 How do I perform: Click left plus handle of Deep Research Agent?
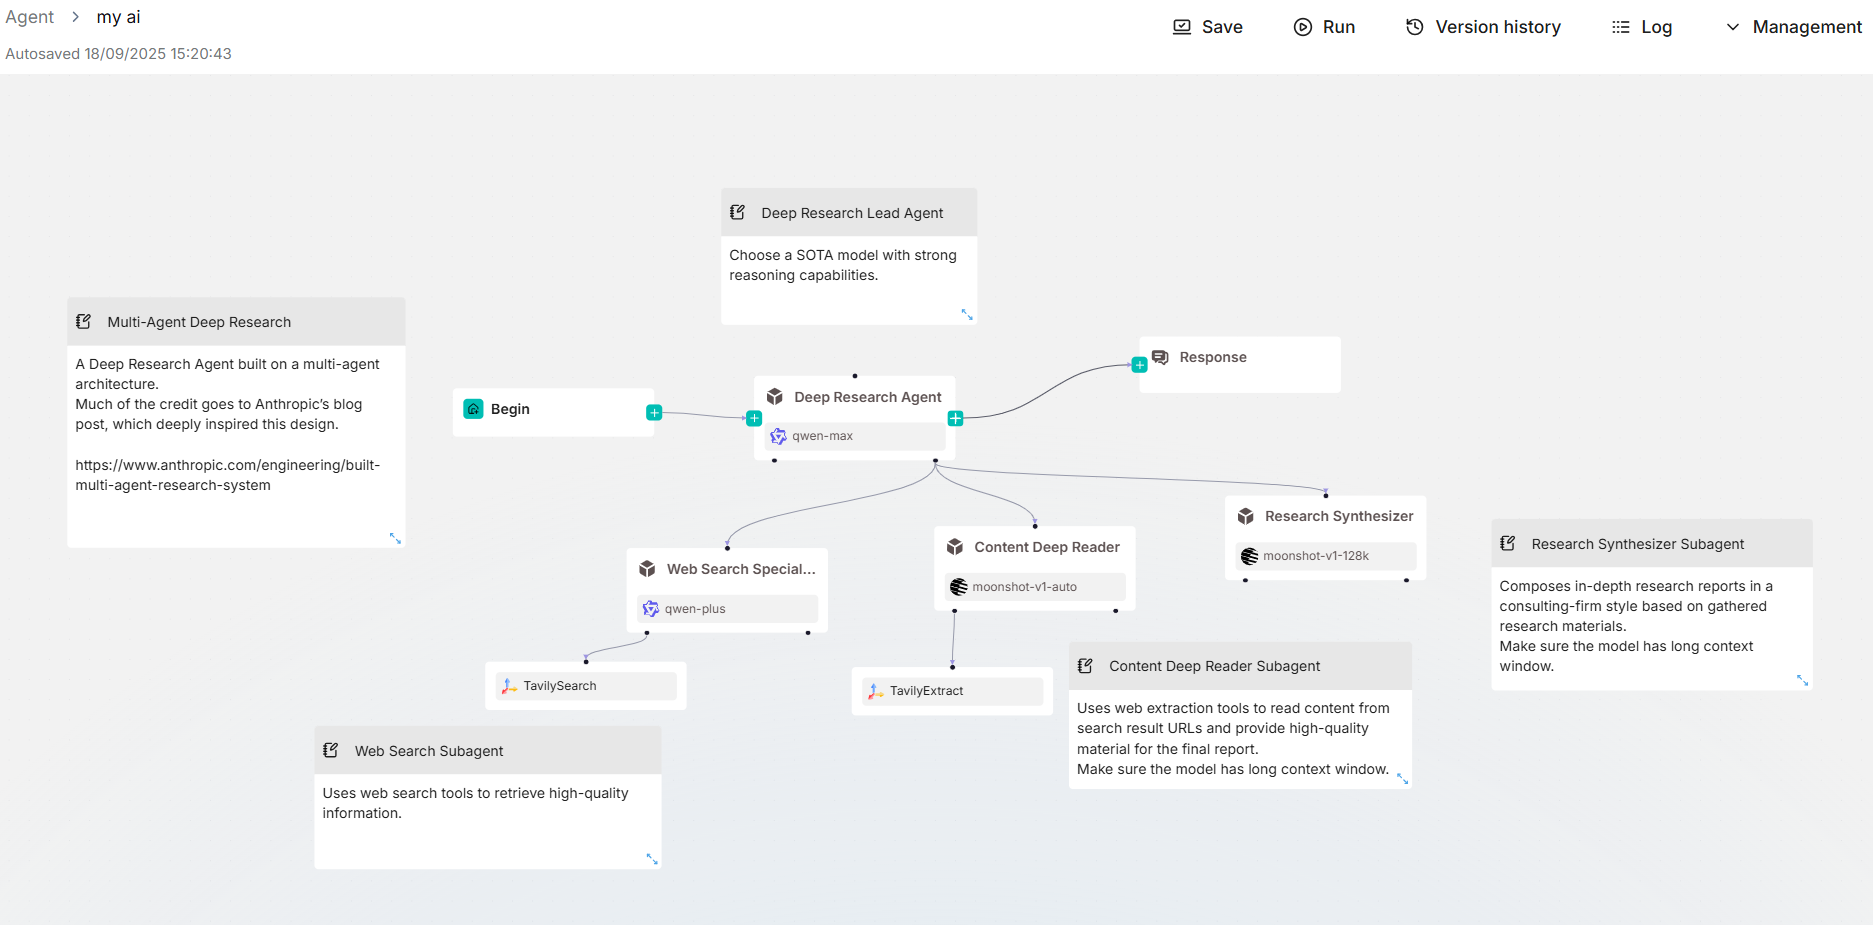[x=754, y=418]
